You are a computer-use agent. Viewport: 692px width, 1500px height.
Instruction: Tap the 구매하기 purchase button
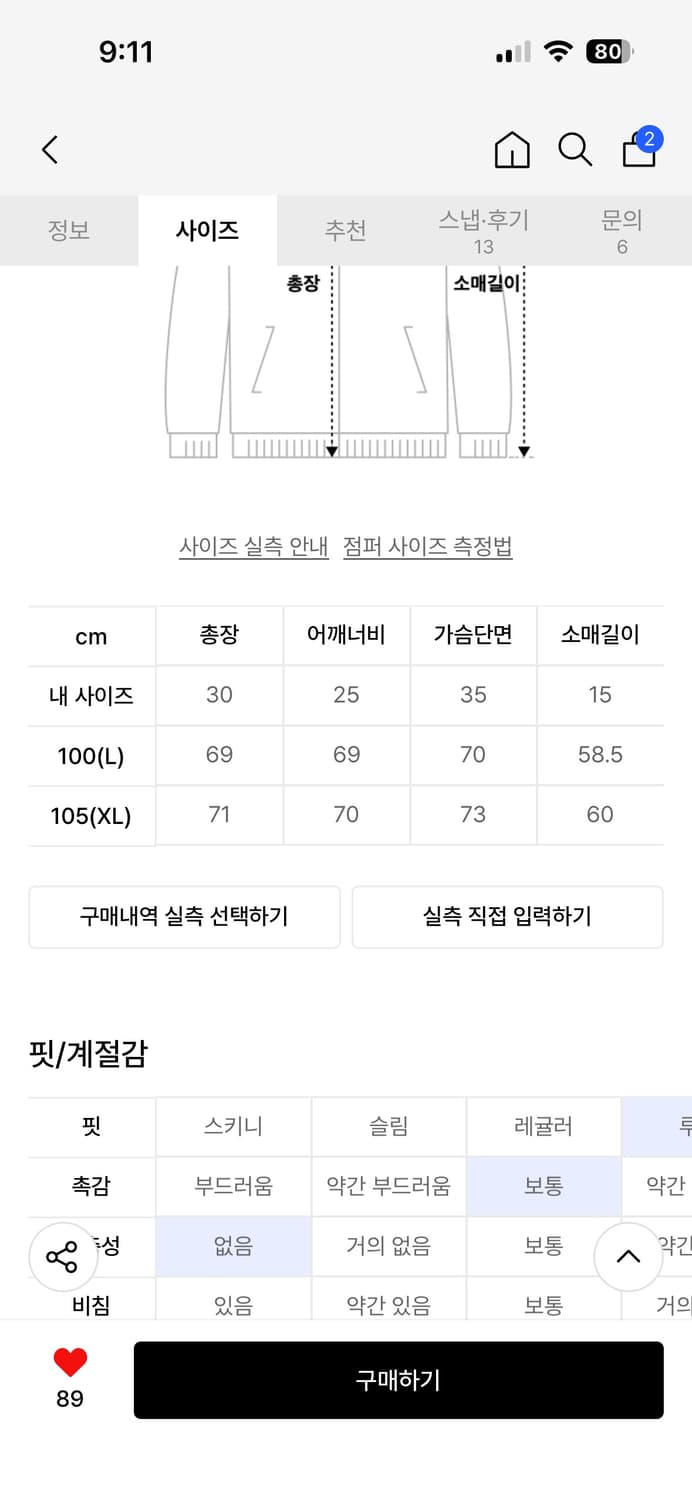click(398, 1380)
